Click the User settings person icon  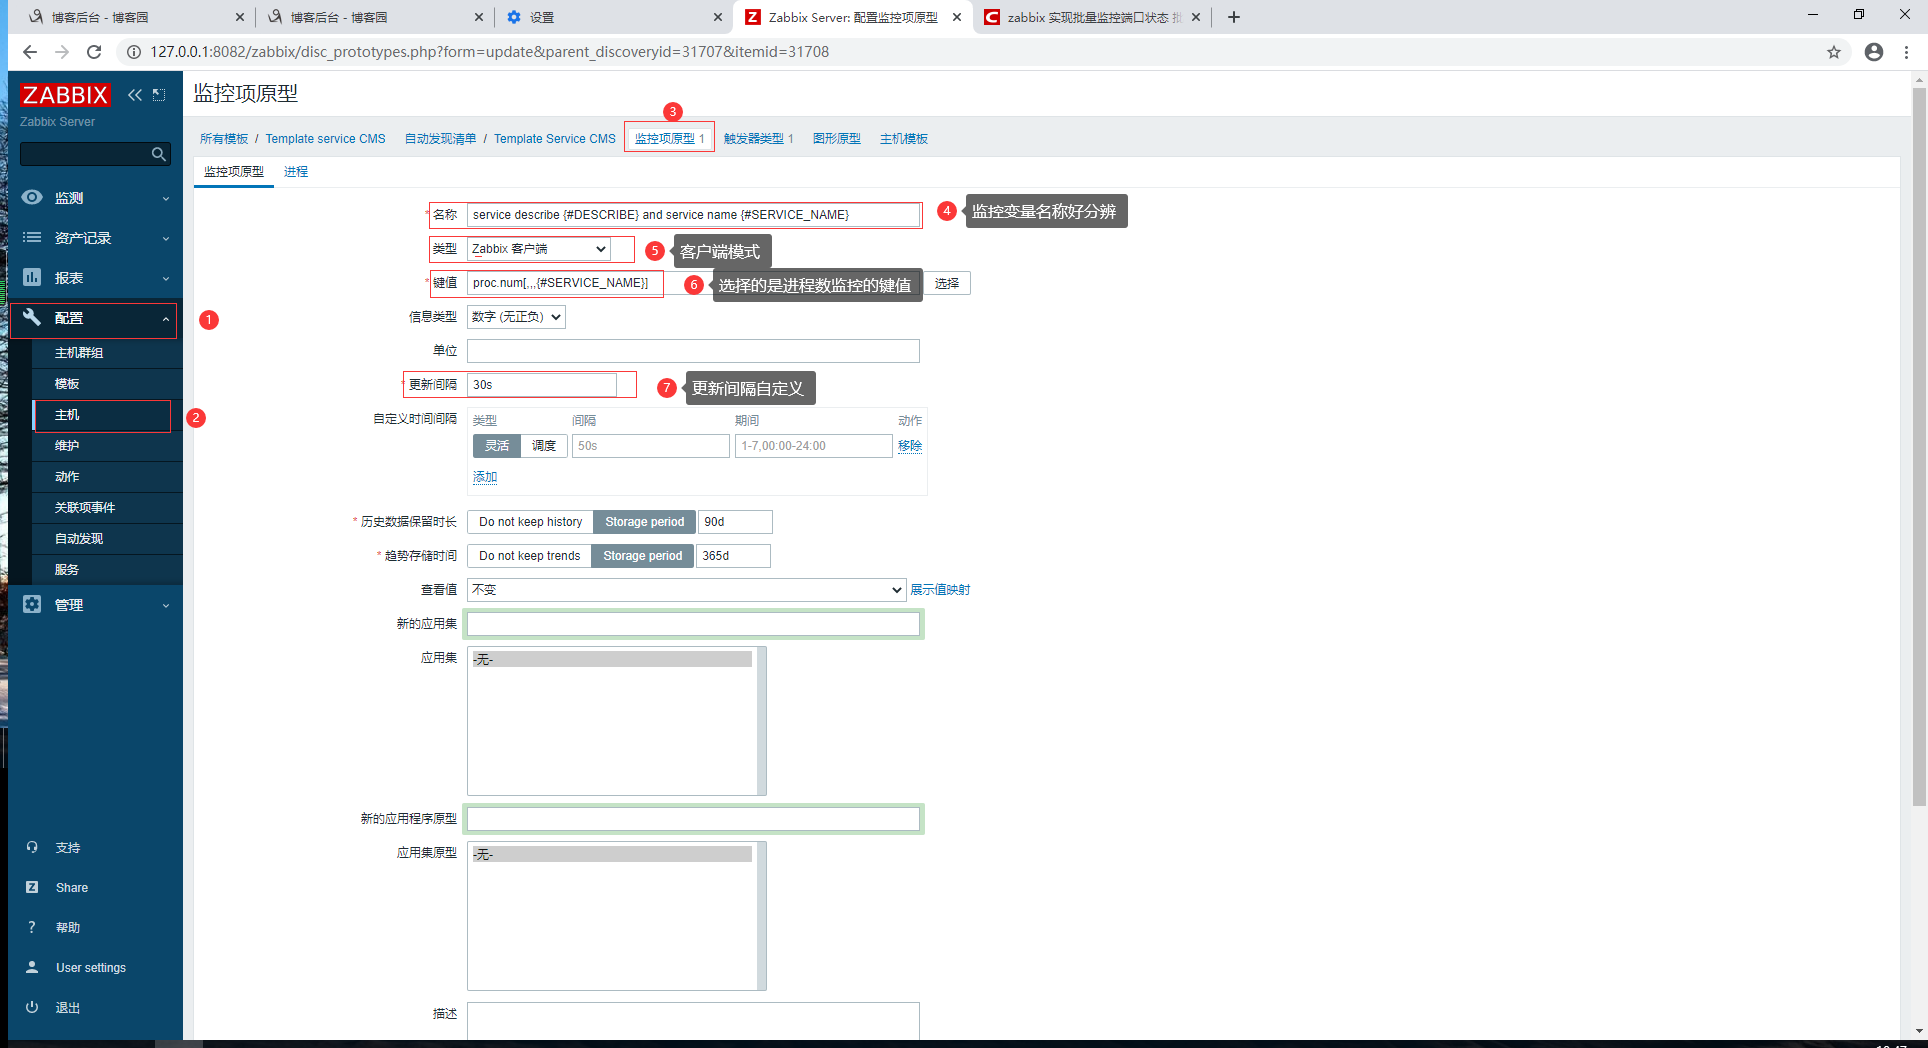click(x=32, y=968)
